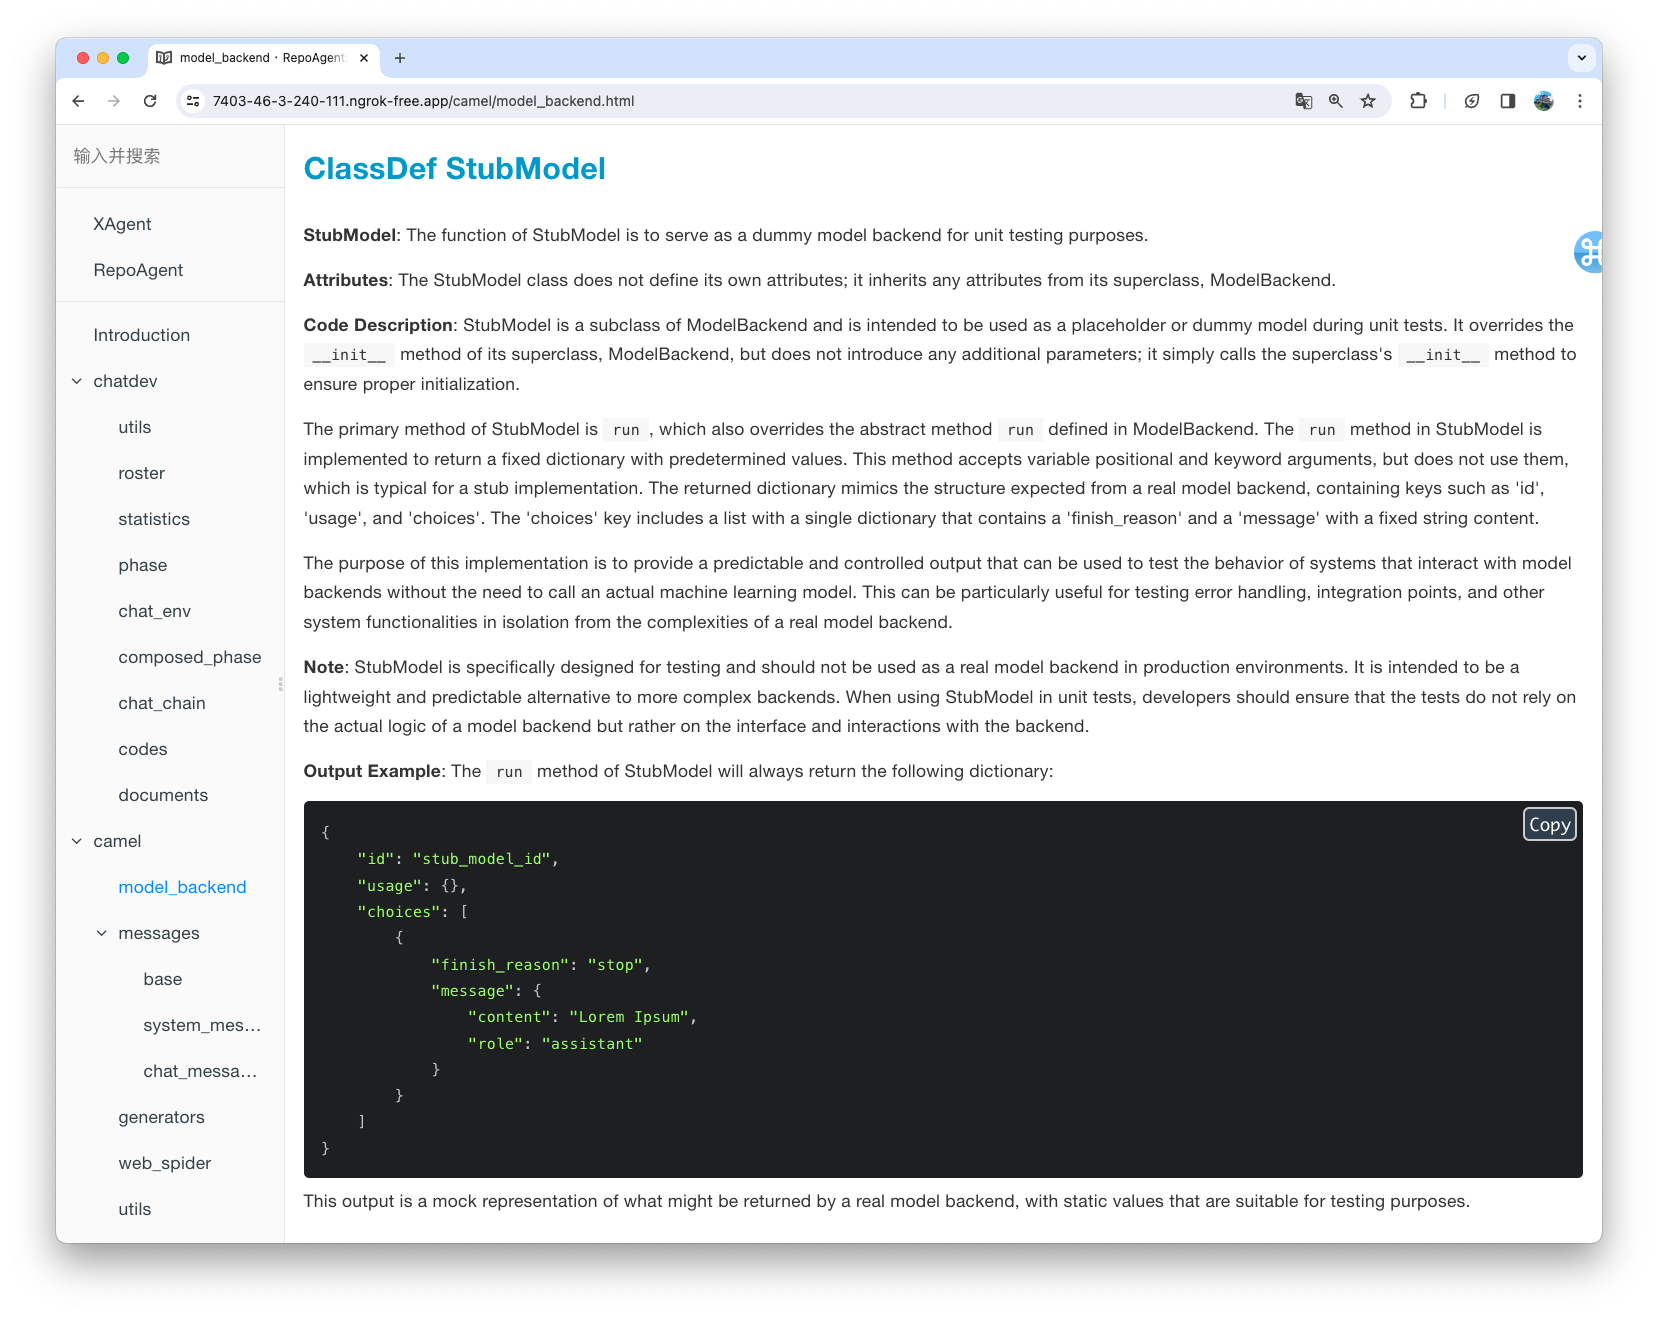Click the browser forward arrow

coord(114,101)
